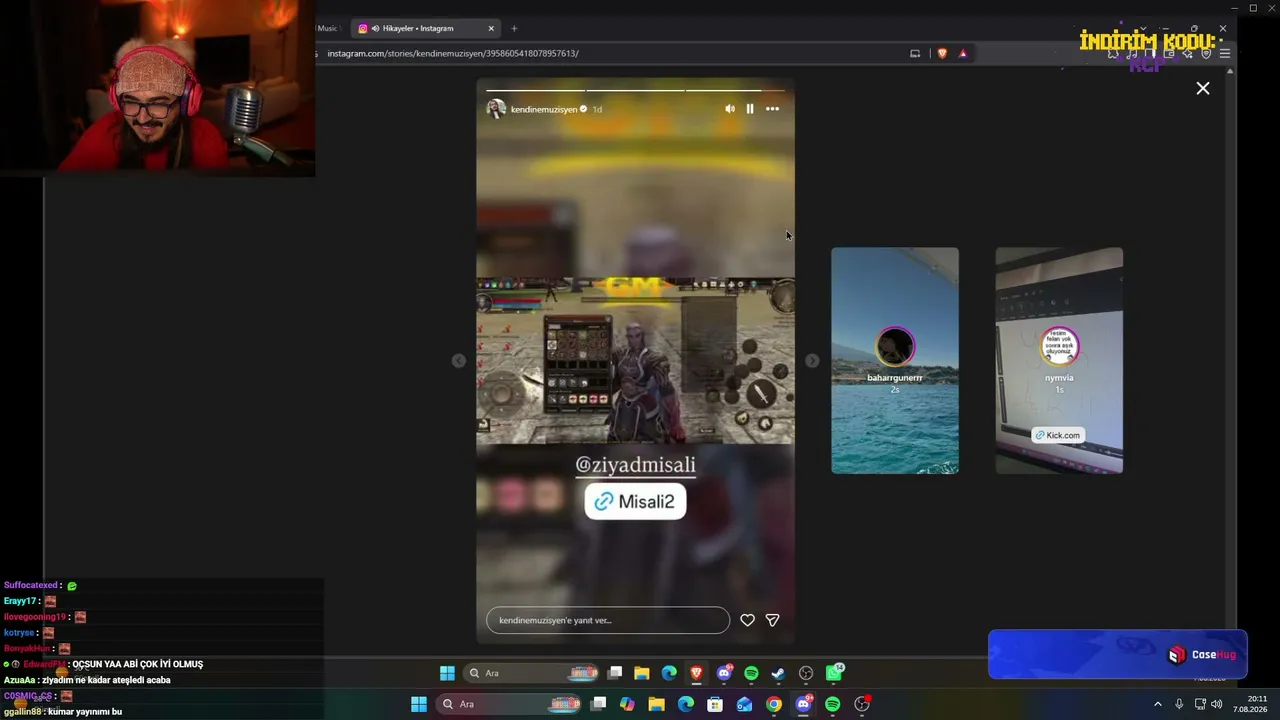The width and height of the screenshot is (1280, 720).
Task: Open kendinemuzisyen profile from username
Action: 544,109
